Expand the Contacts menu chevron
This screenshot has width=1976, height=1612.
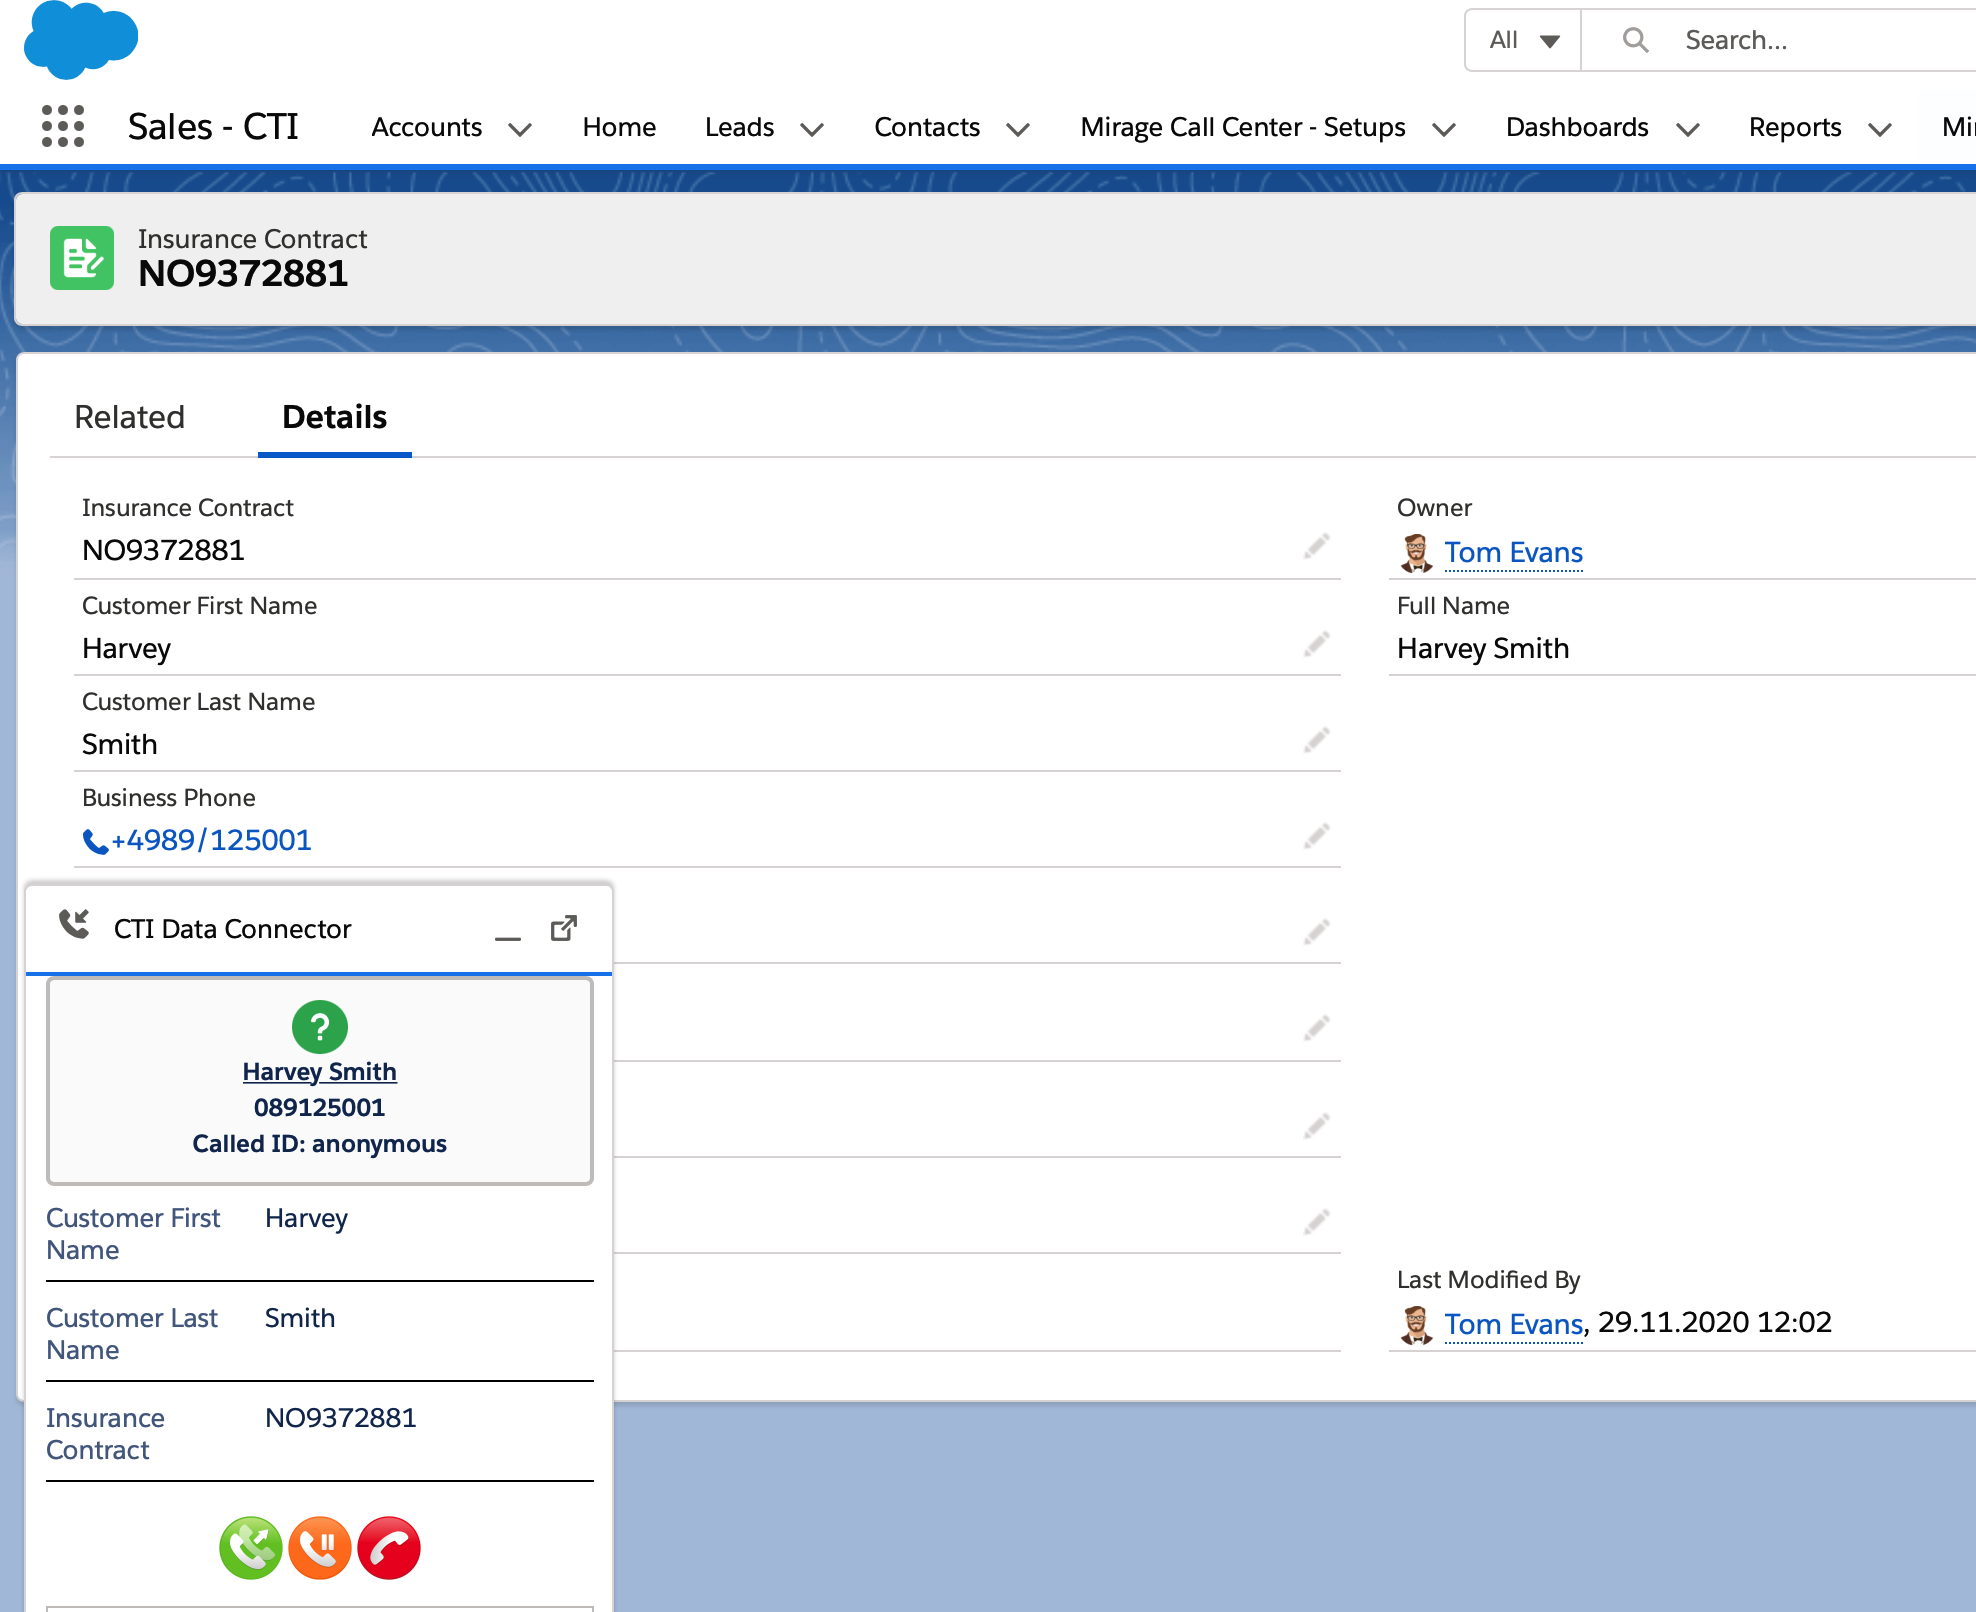click(x=1018, y=129)
